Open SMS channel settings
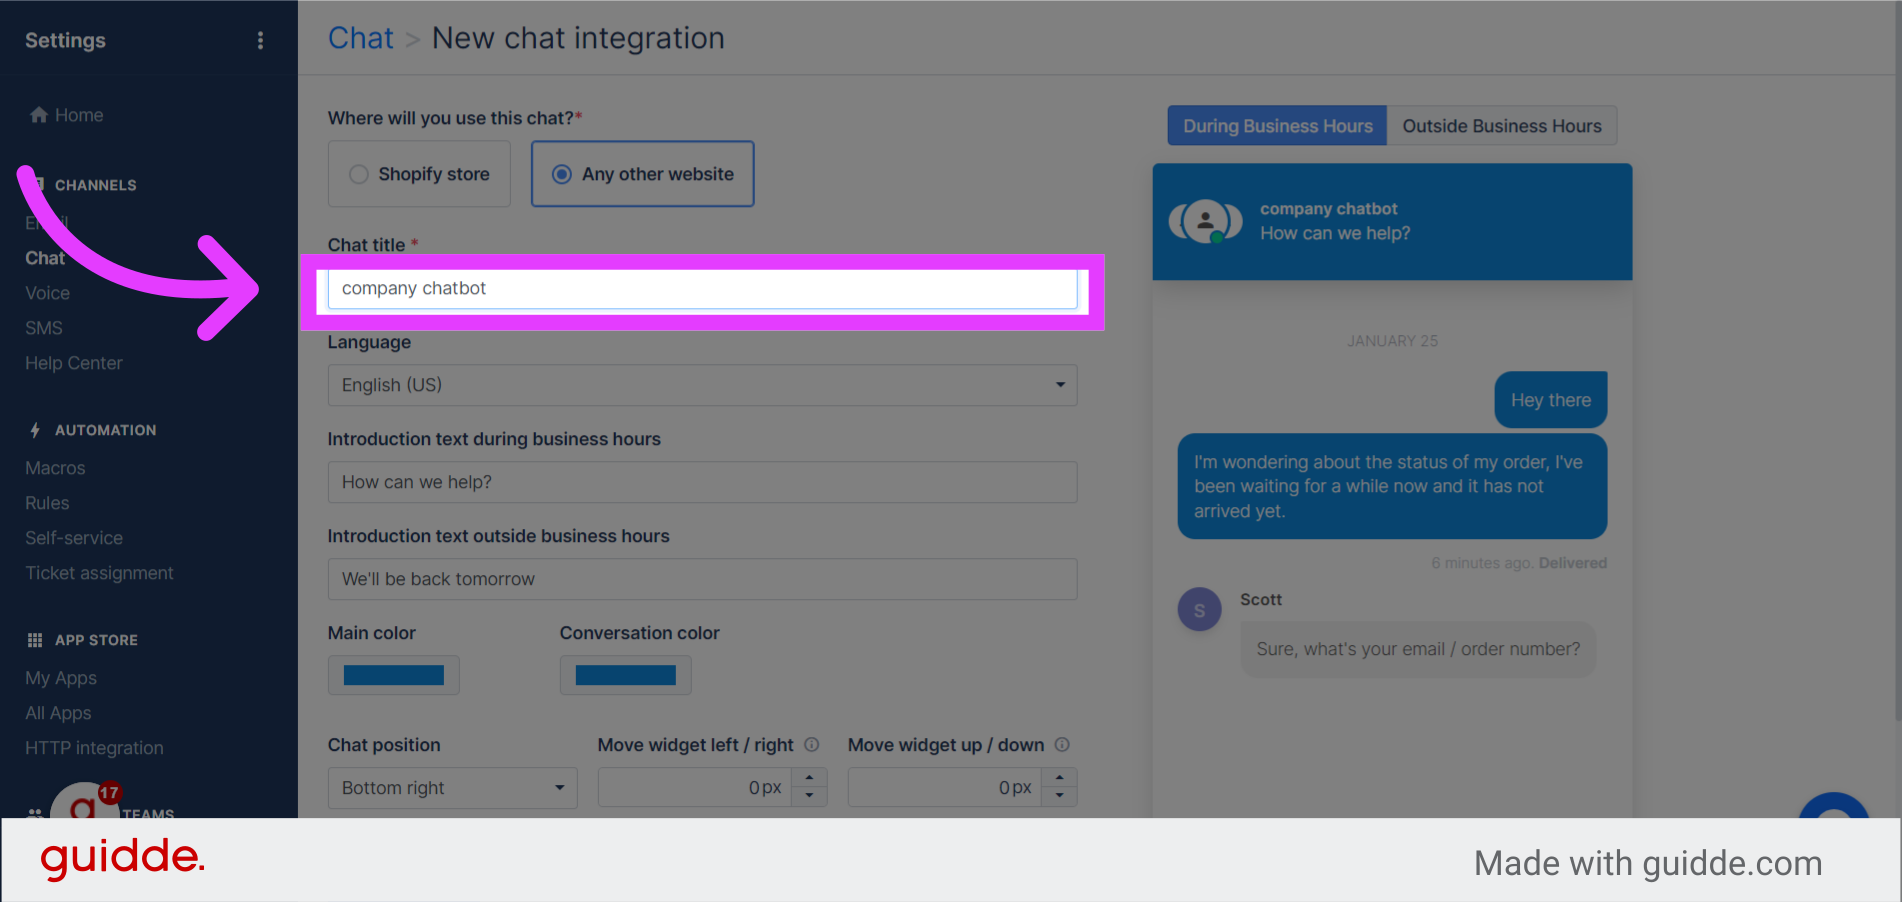The height and width of the screenshot is (902, 1902). click(x=44, y=328)
